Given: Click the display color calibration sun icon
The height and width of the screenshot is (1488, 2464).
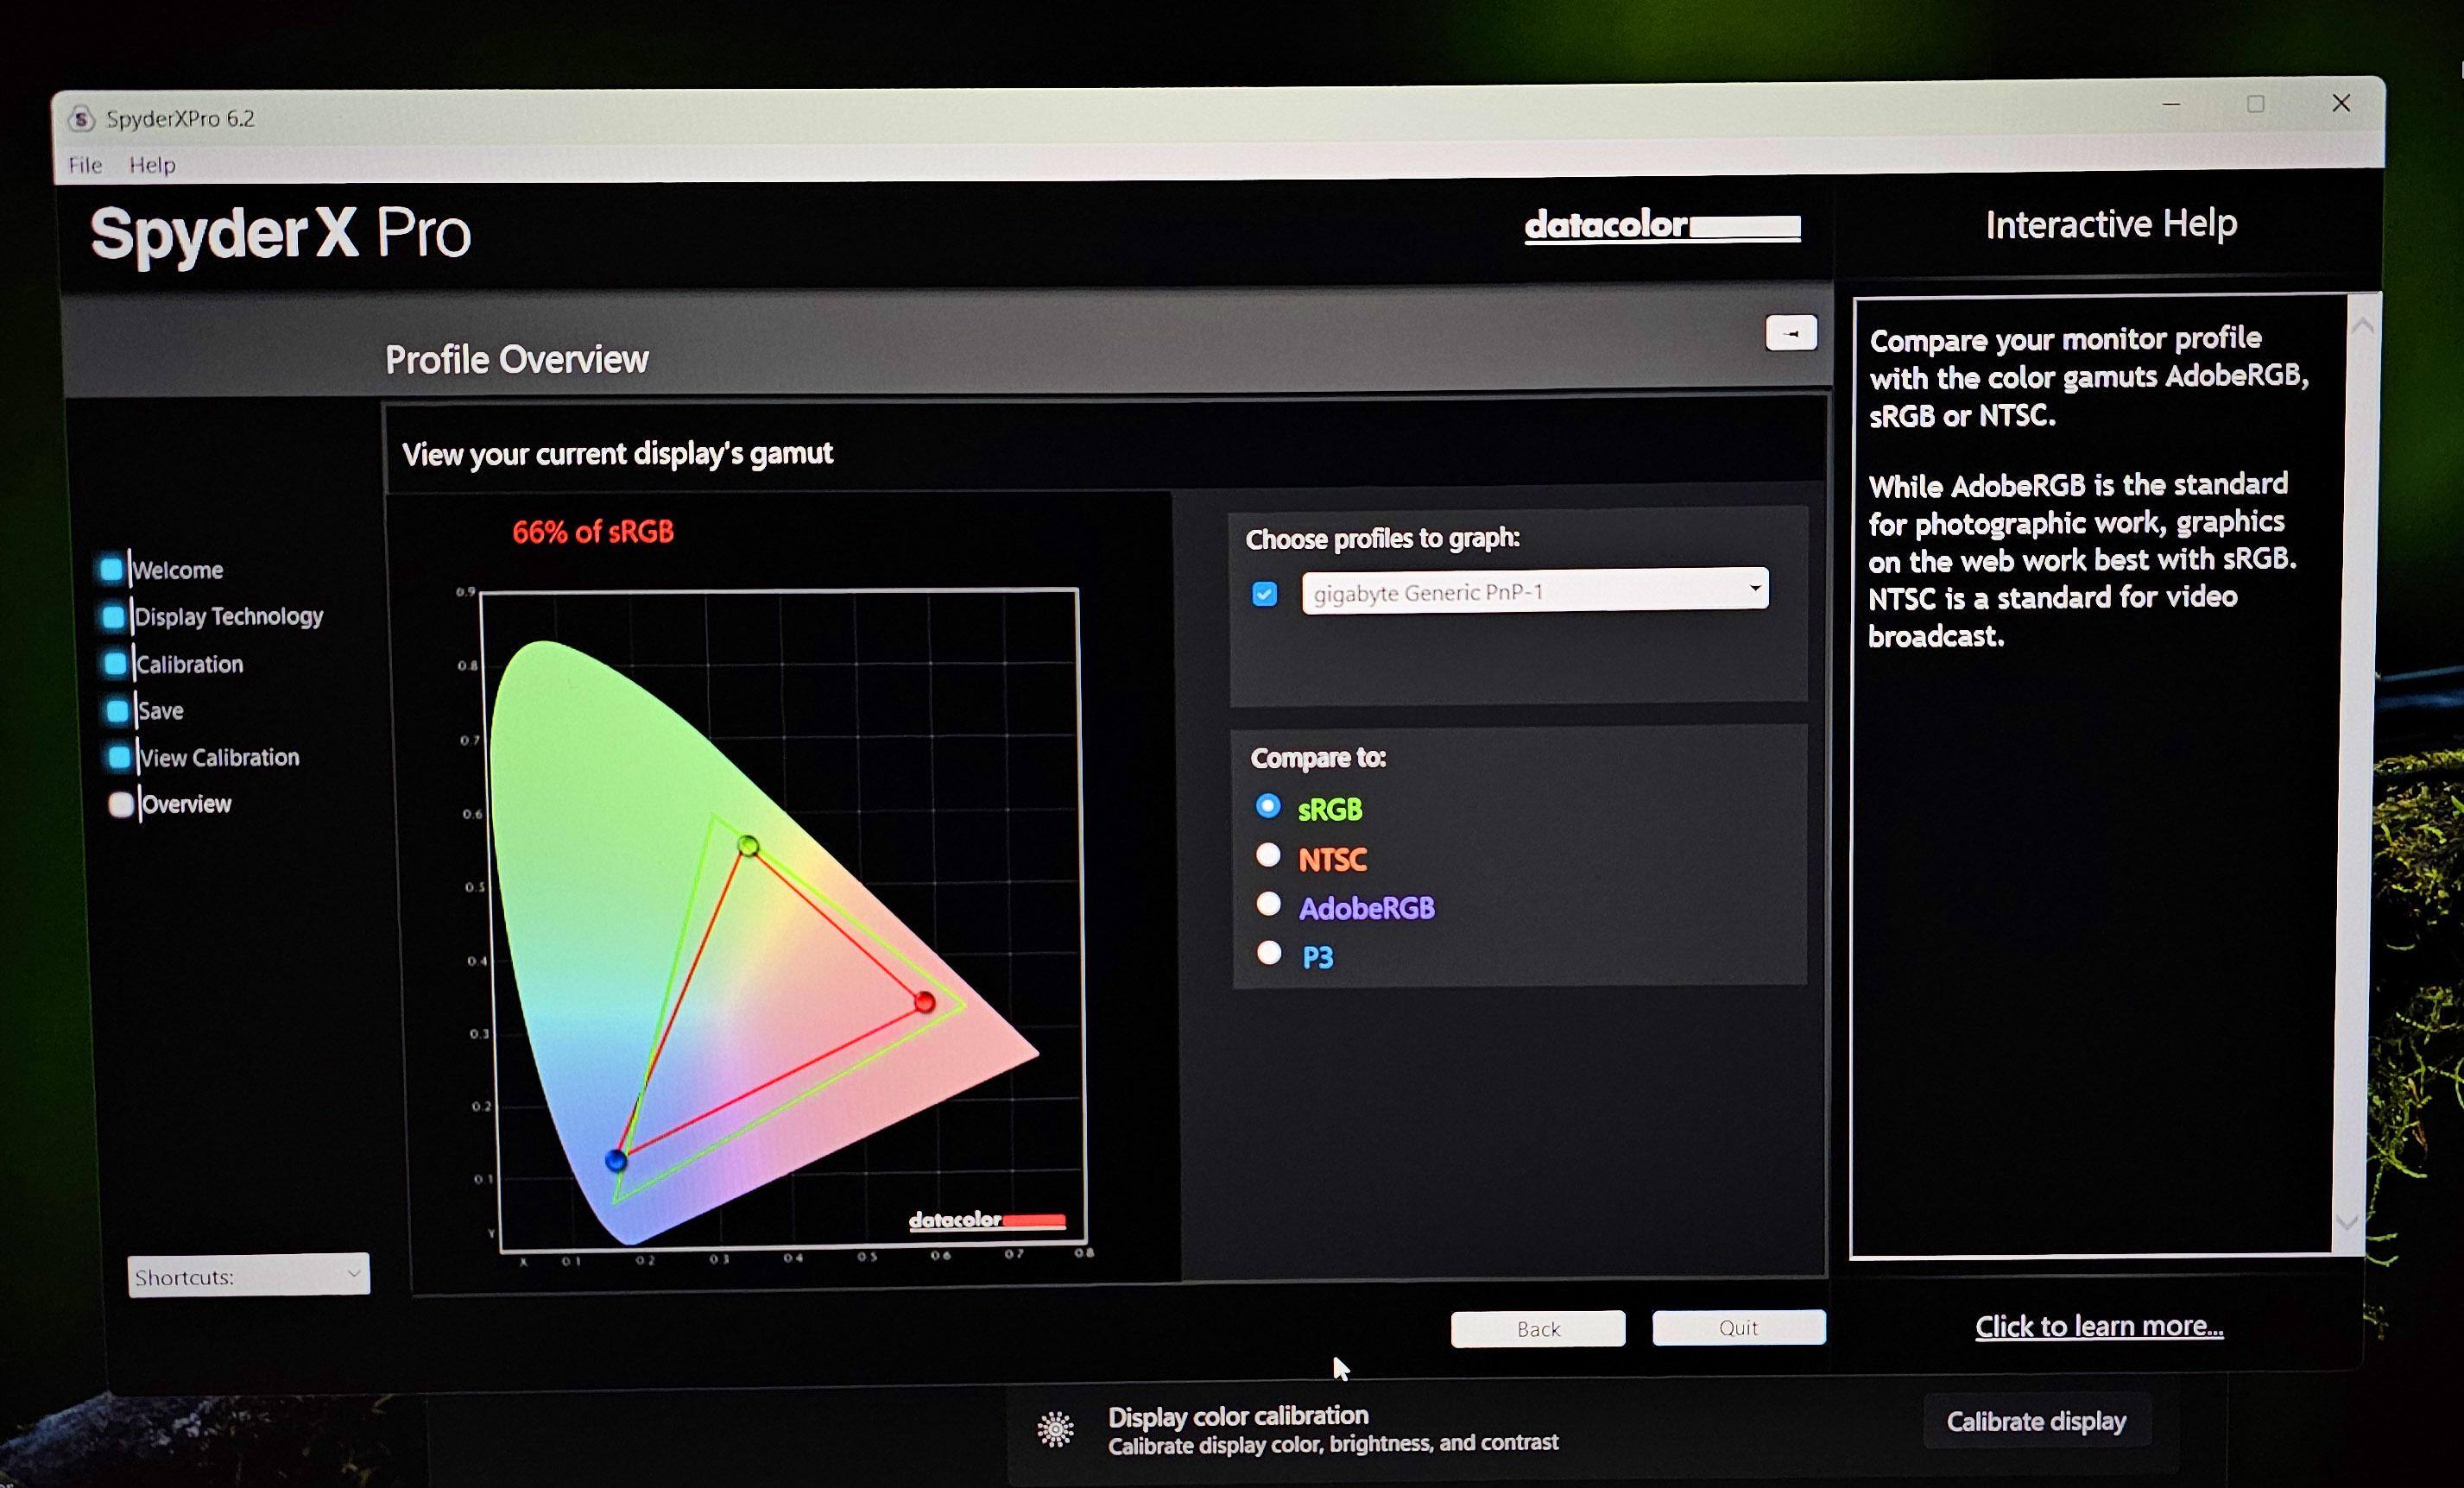Looking at the screenshot, I should click(x=1055, y=1429).
